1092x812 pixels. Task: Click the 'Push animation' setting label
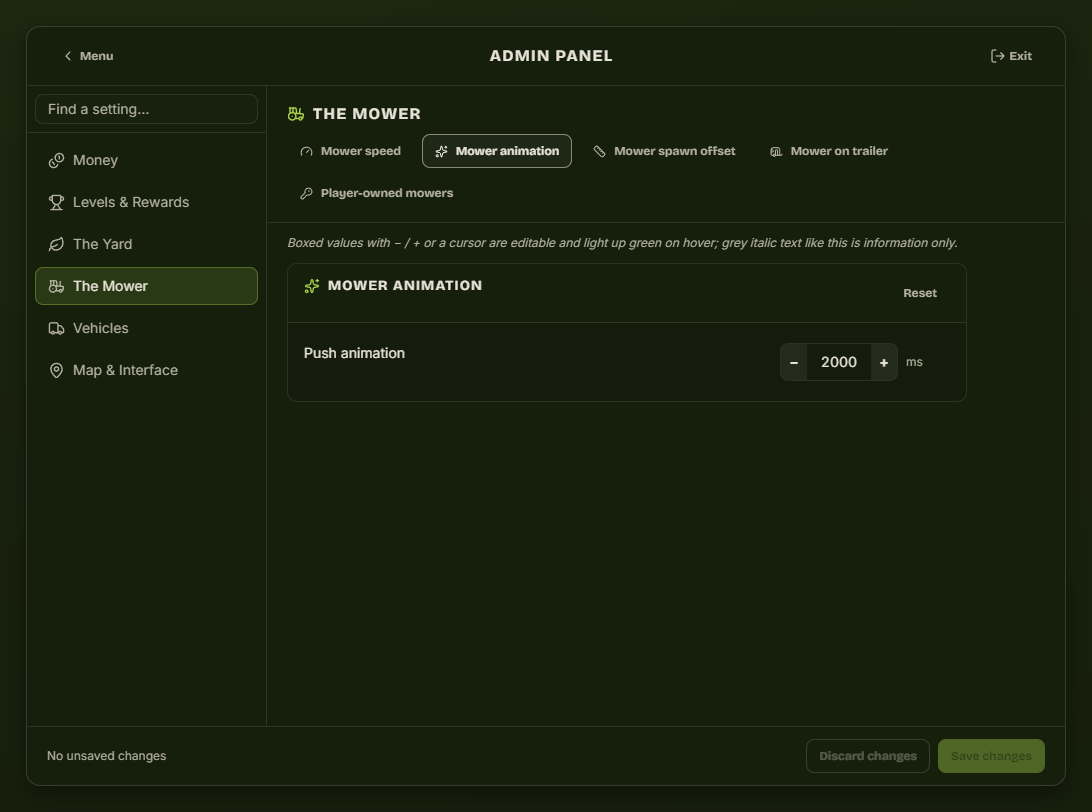click(354, 353)
